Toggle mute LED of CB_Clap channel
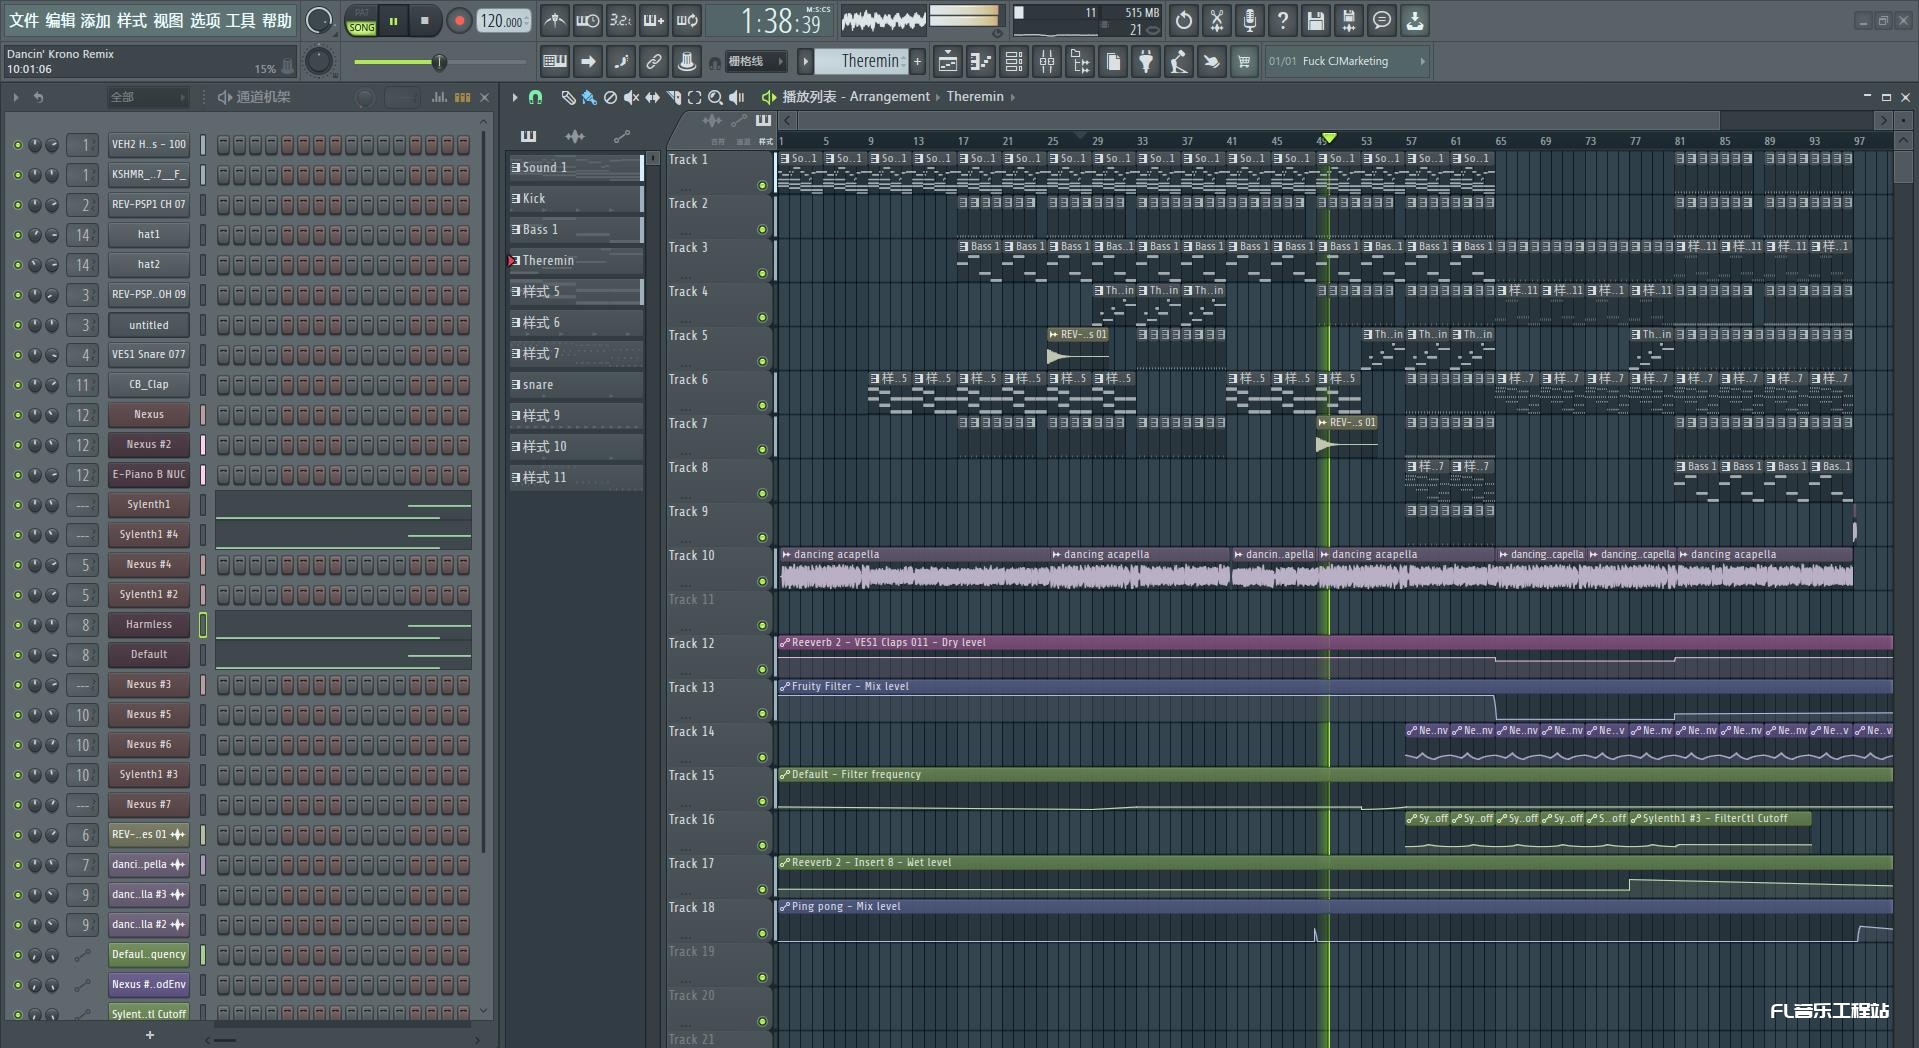The image size is (1919, 1048). (x=17, y=385)
